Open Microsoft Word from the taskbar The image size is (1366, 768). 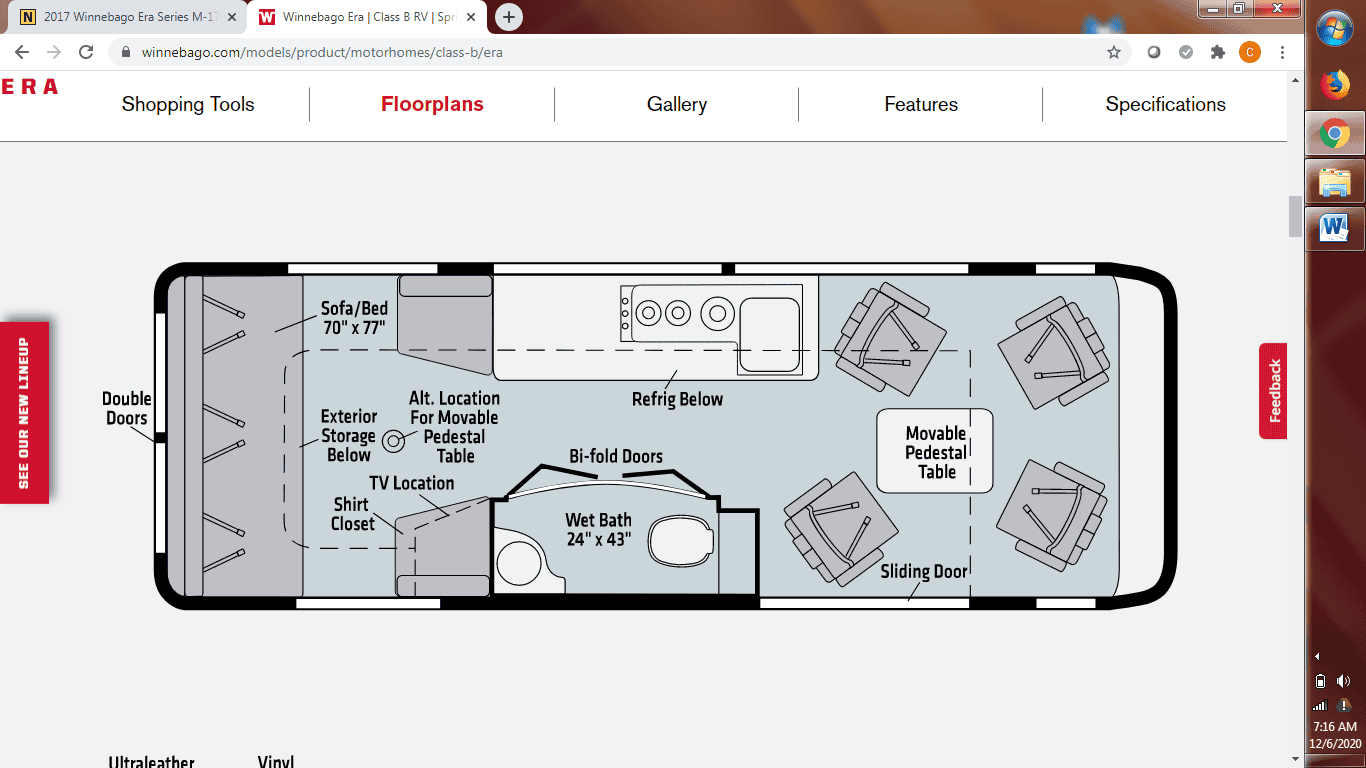pos(1335,229)
